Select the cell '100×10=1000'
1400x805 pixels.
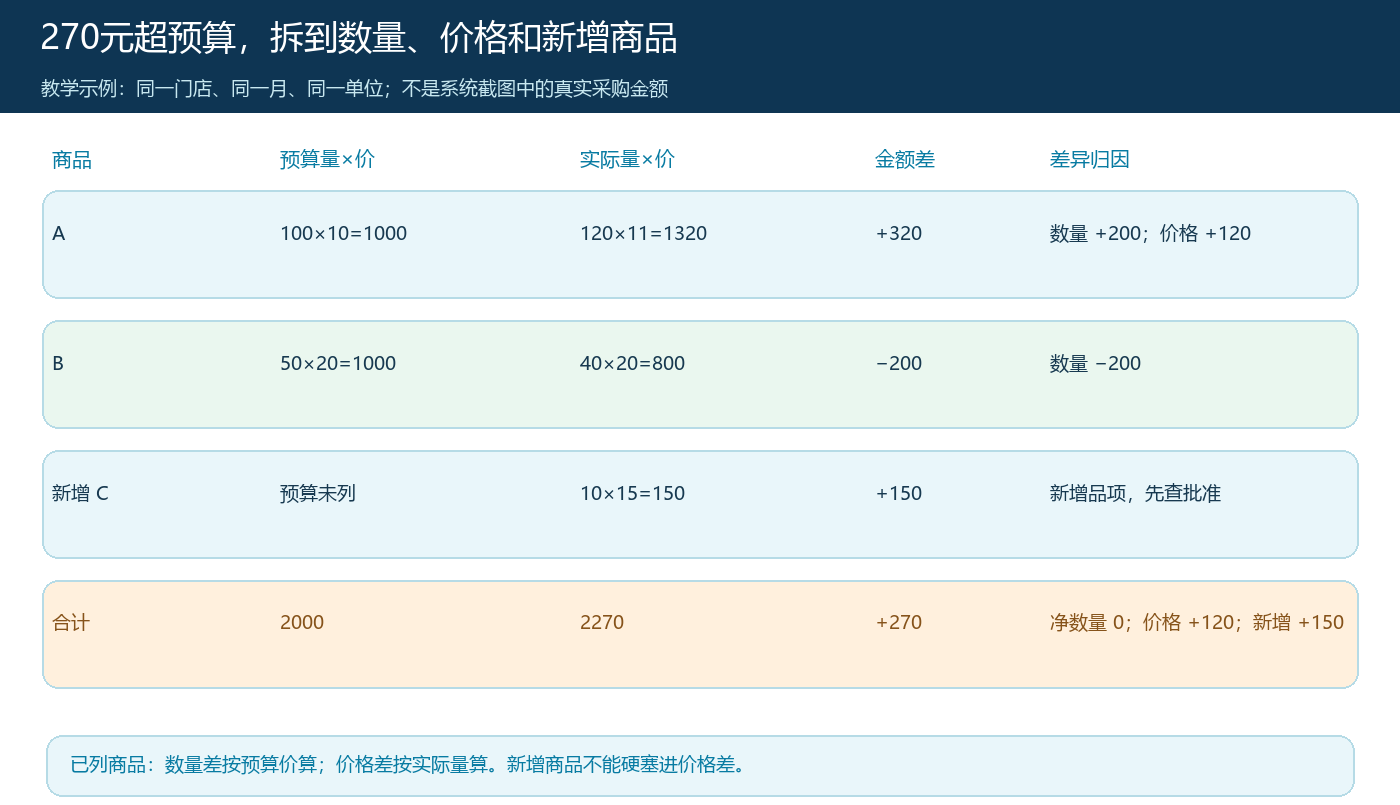coord(343,234)
